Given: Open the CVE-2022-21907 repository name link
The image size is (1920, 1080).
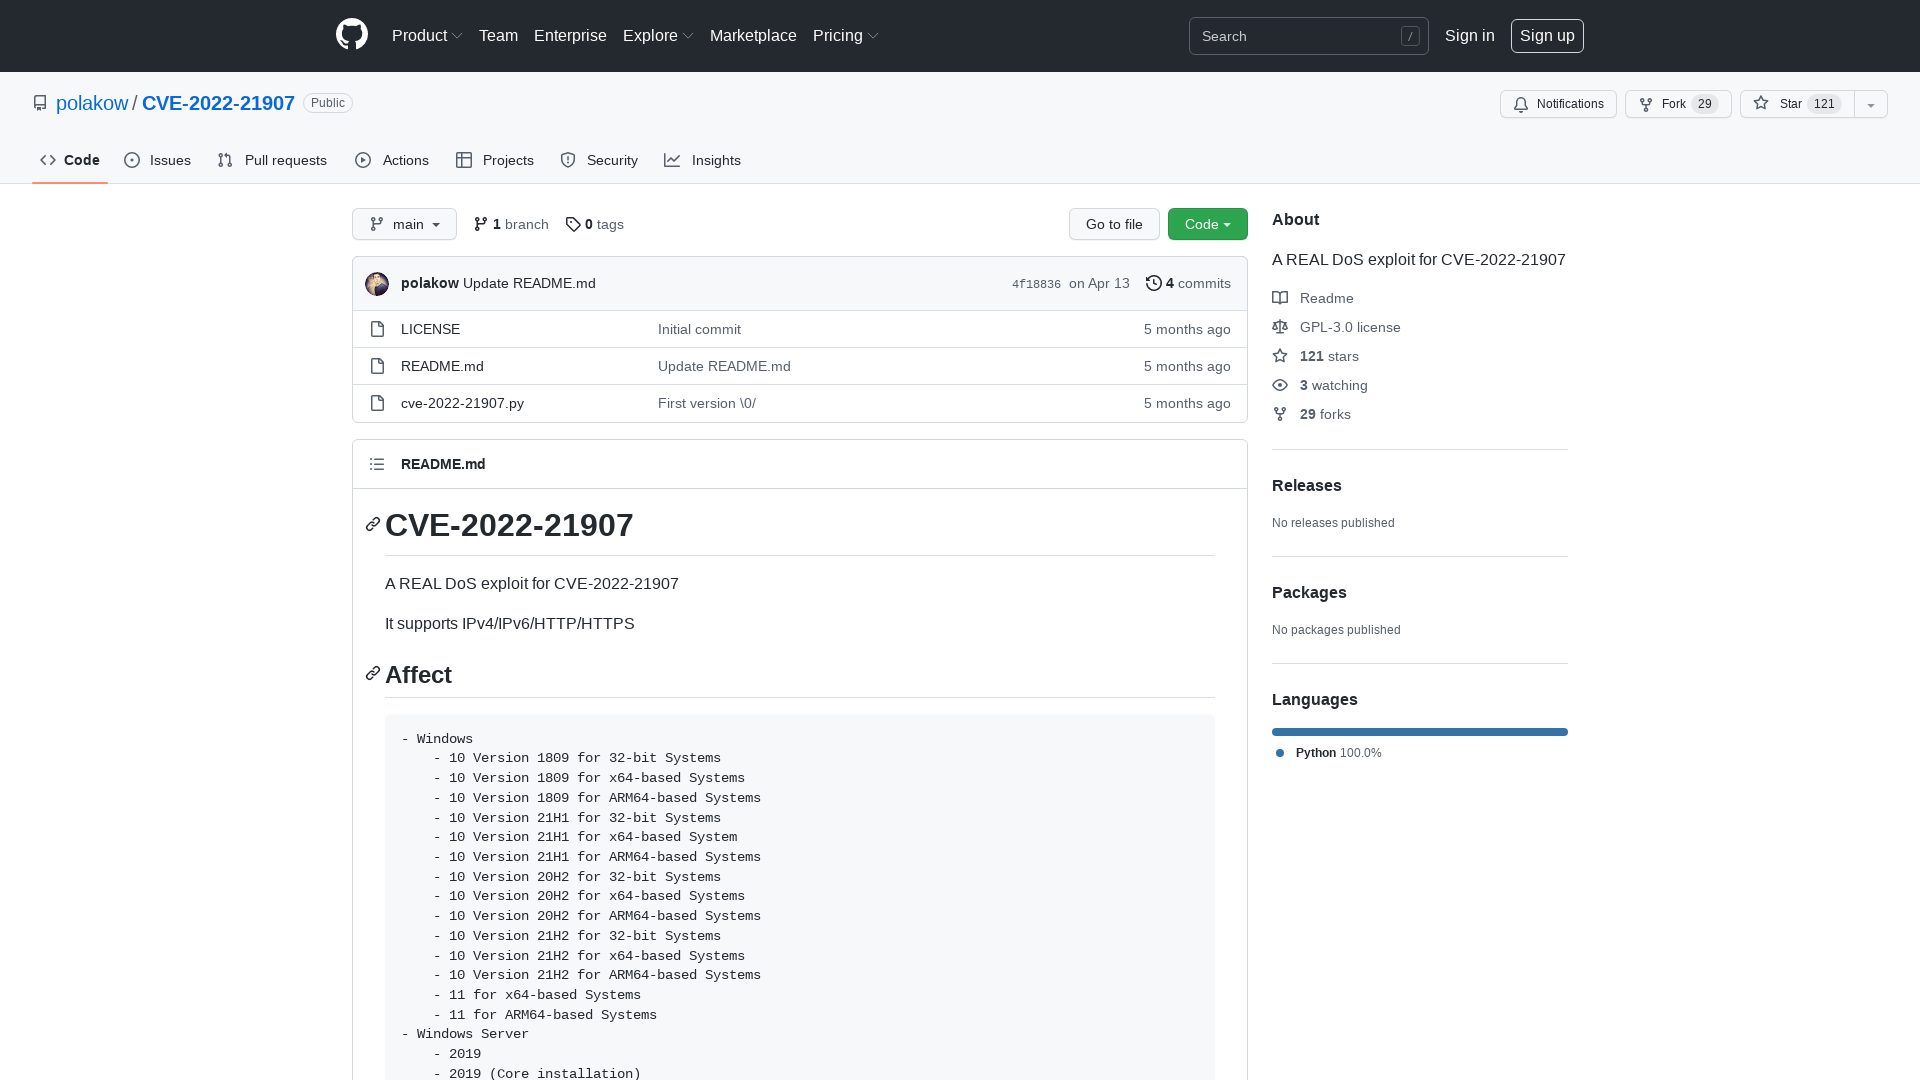Looking at the screenshot, I should tap(218, 103).
